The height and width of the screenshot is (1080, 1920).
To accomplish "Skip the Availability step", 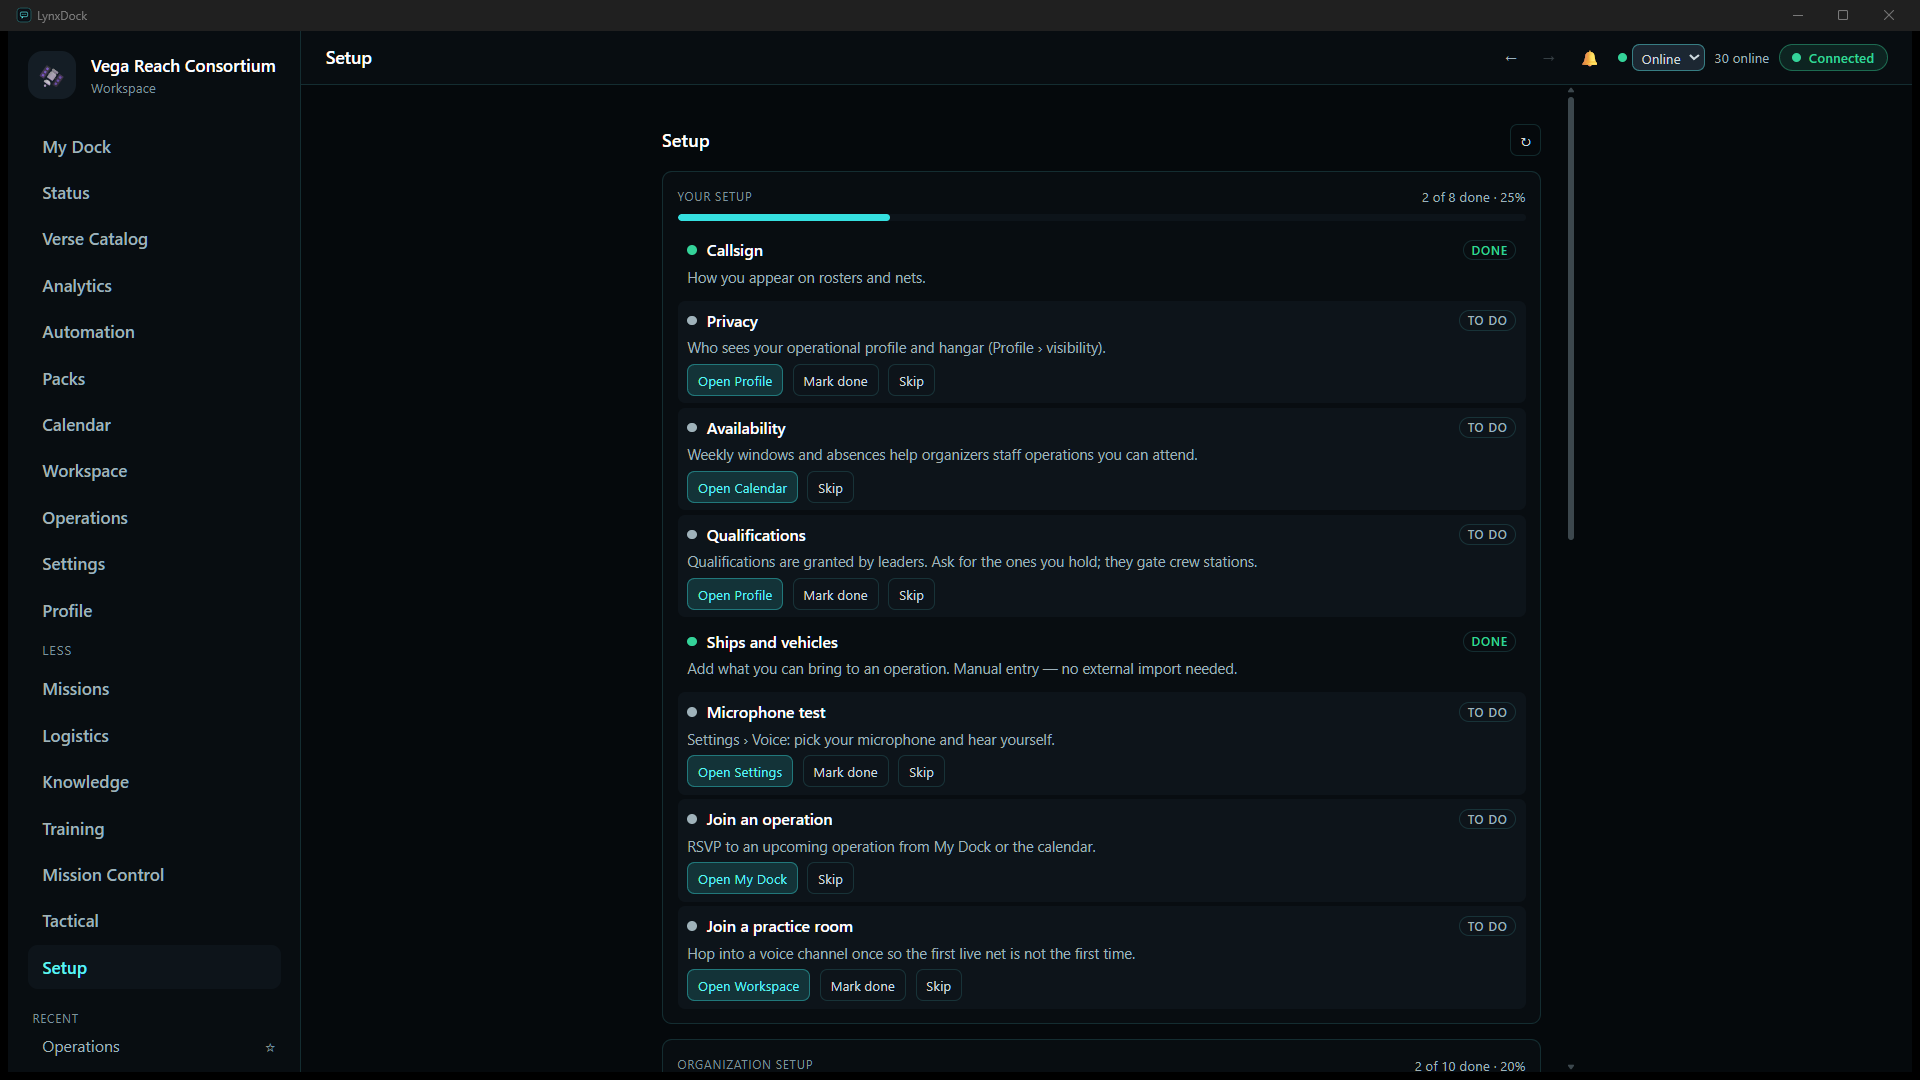I will click(830, 488).
